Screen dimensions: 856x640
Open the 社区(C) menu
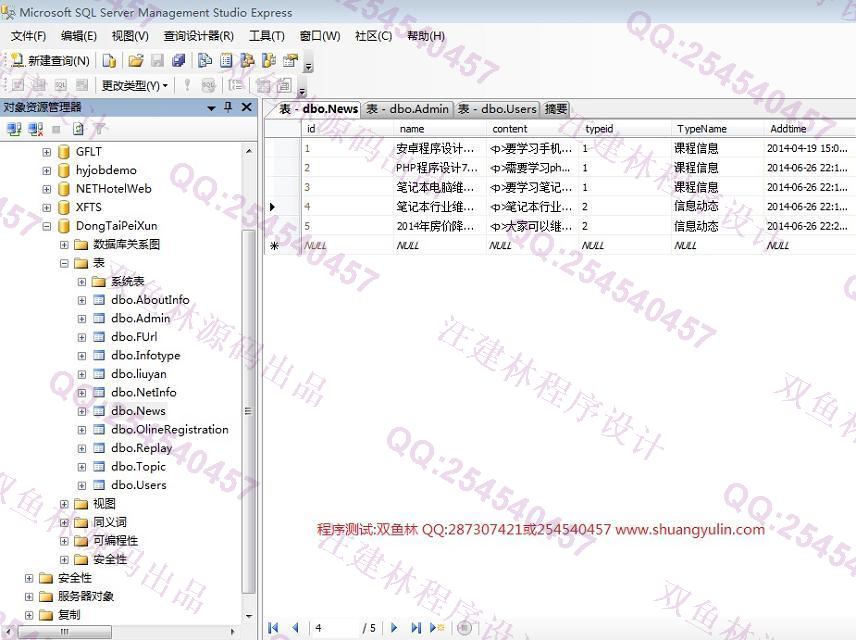pos(373,36)
